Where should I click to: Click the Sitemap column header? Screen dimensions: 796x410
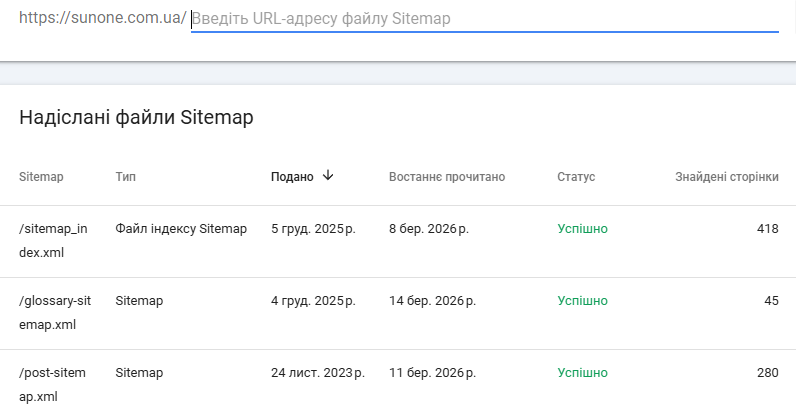[x=41, y=177]
